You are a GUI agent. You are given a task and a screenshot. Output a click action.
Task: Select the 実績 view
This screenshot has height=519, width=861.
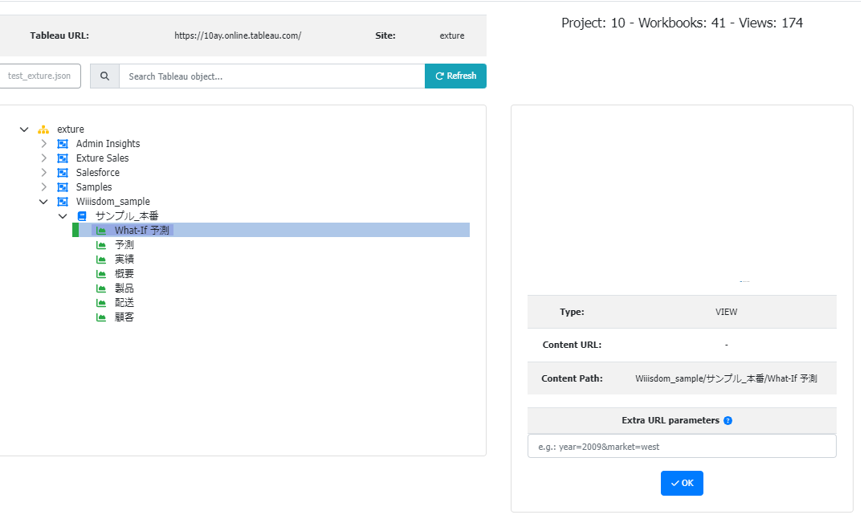click(124, 259)
